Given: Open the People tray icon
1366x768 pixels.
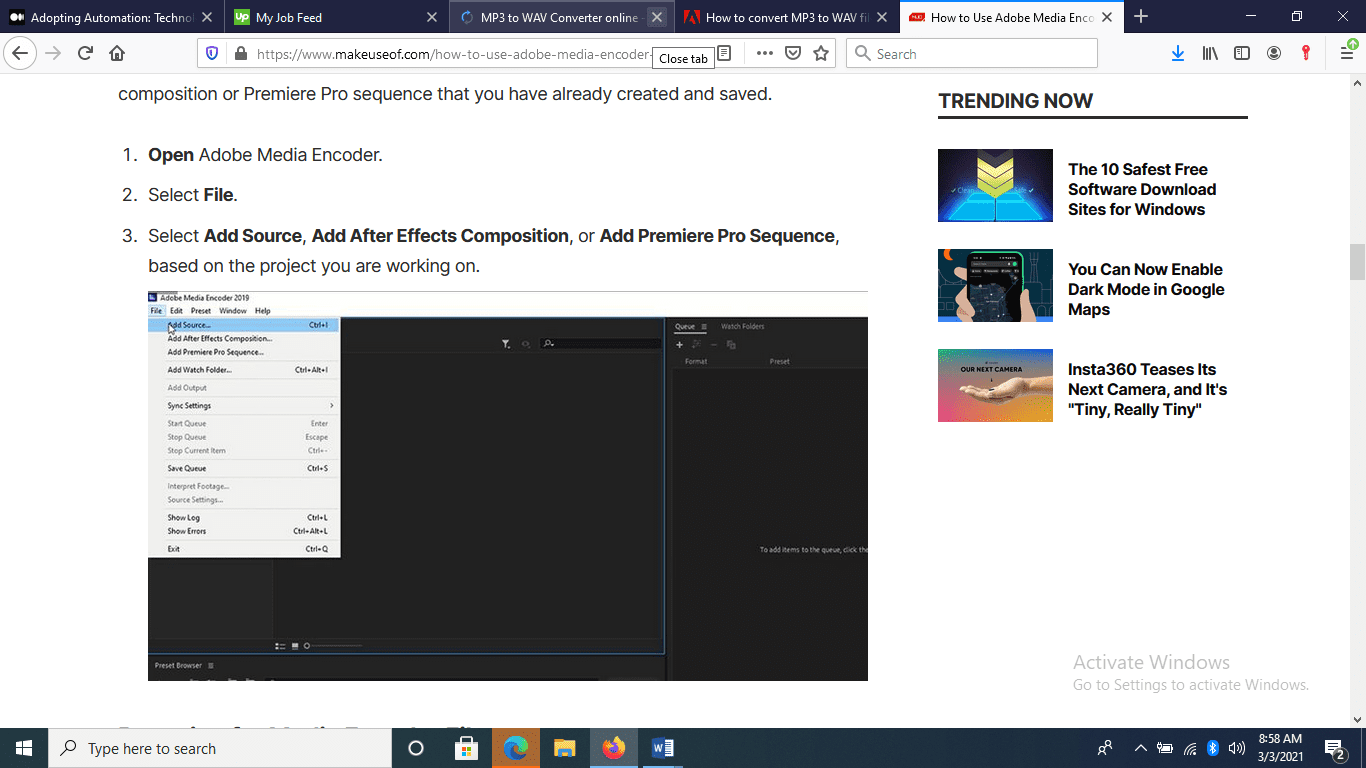Looking at the screenshot, I should [x=1105, y=748].
